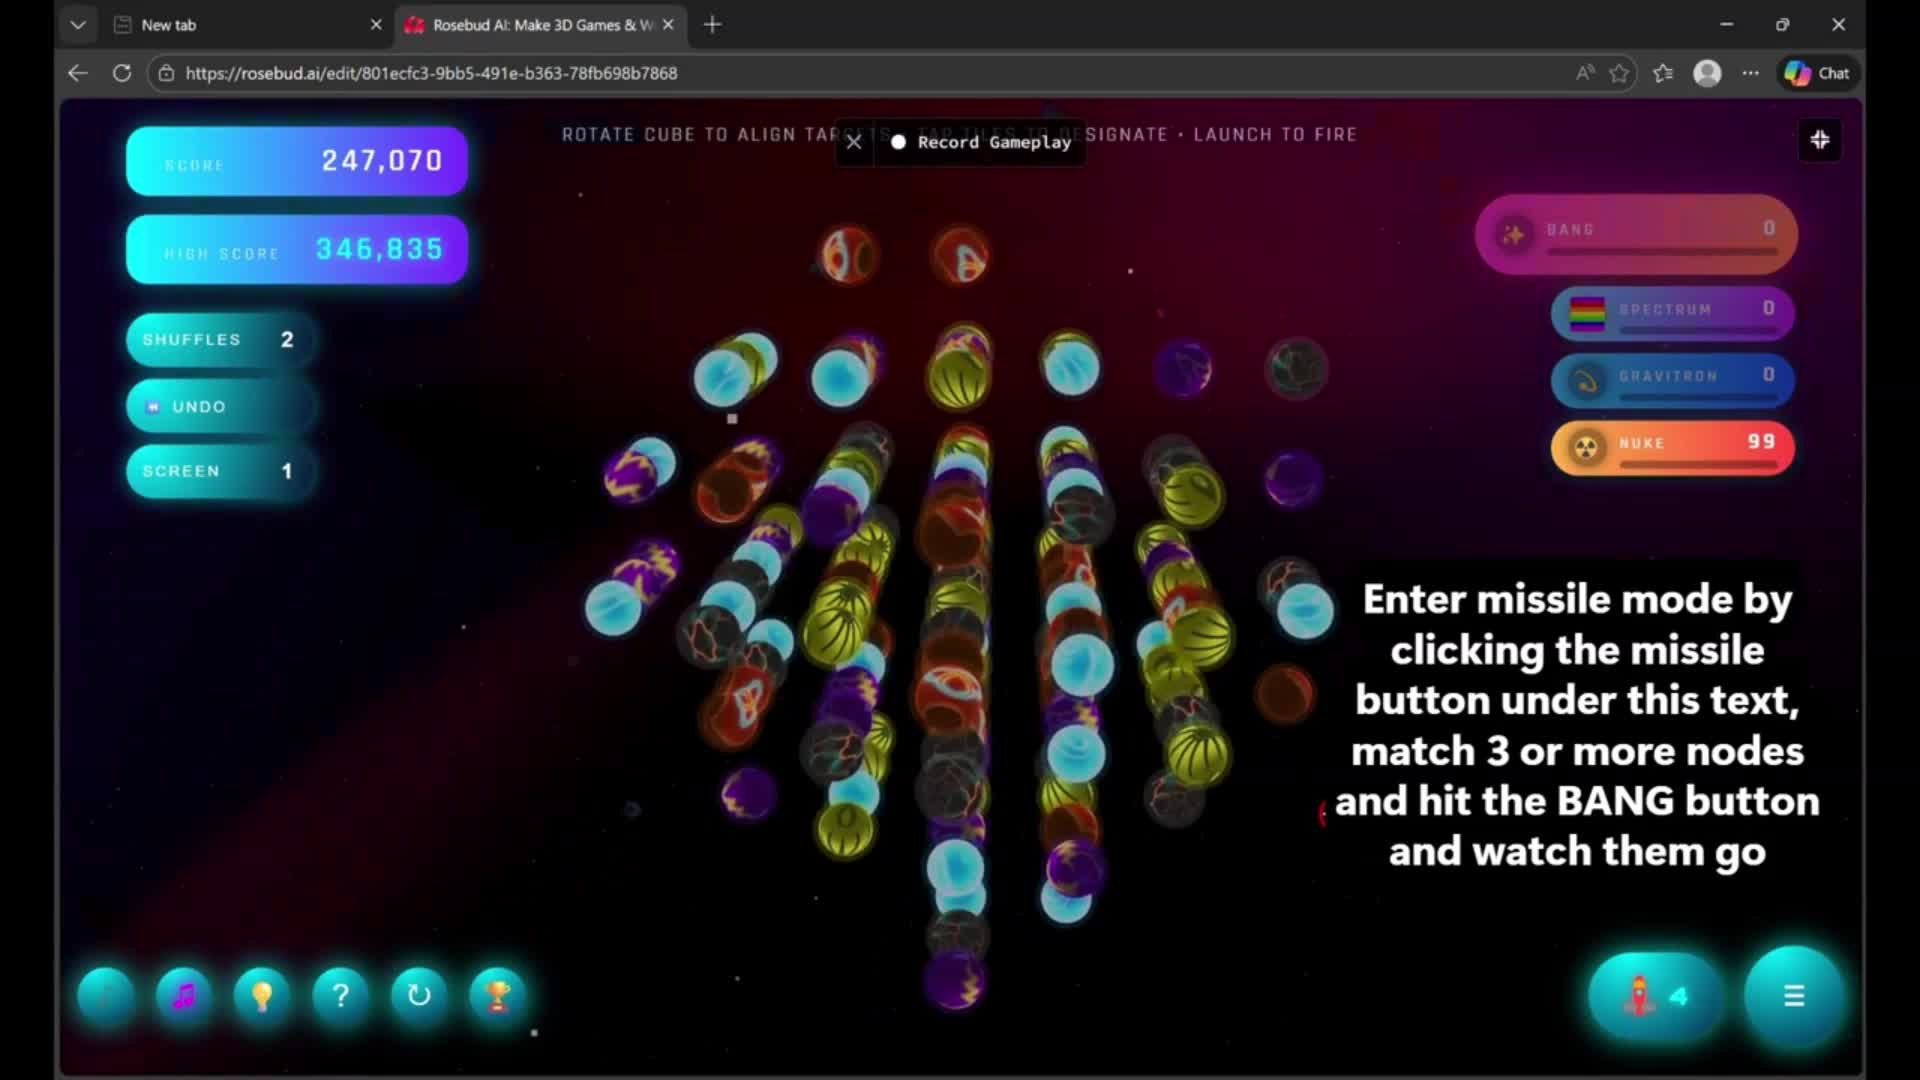Toggle the music note button
The image size is (1920, 1080).
pos(184,996)
